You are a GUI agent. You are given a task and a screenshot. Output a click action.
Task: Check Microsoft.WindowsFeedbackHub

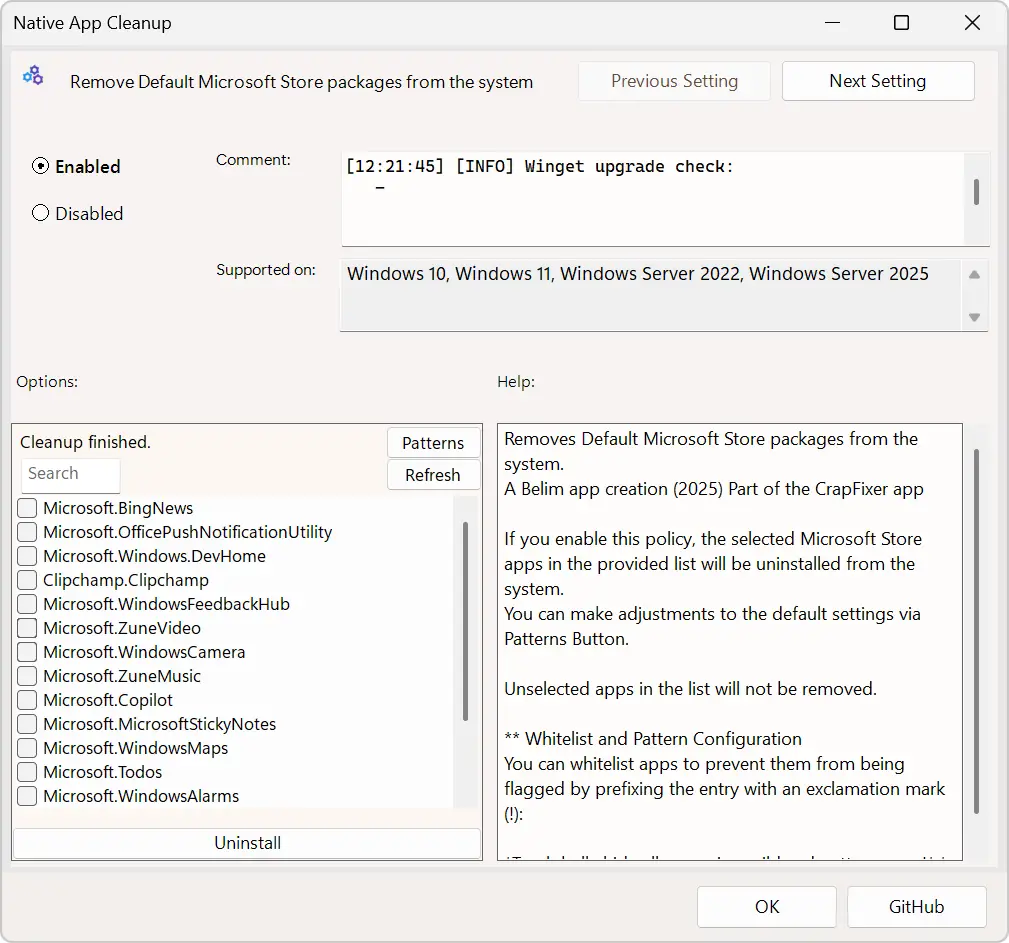(27, 604)
